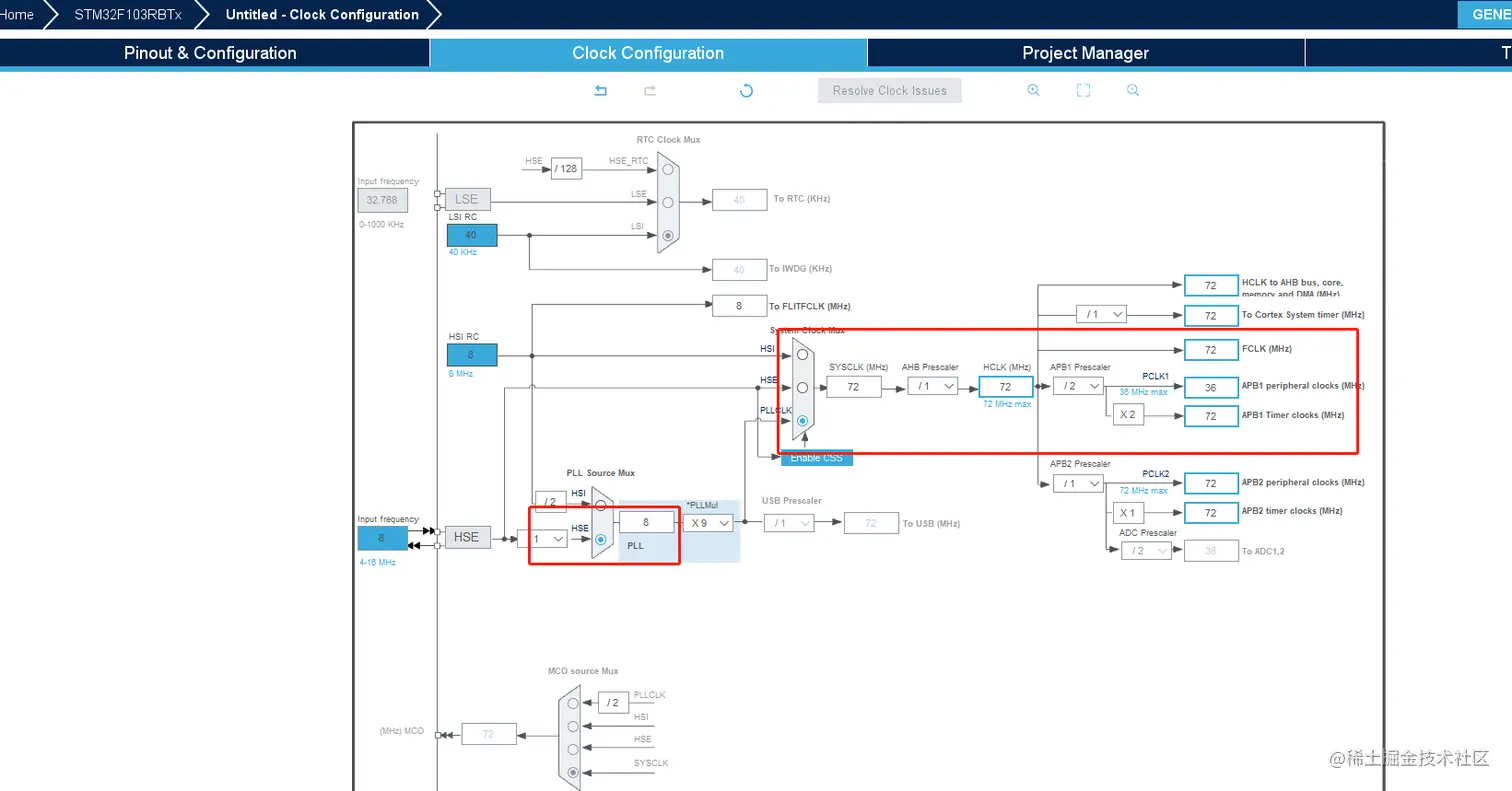Select HSE in the MCO source Mux

point(573,749)
